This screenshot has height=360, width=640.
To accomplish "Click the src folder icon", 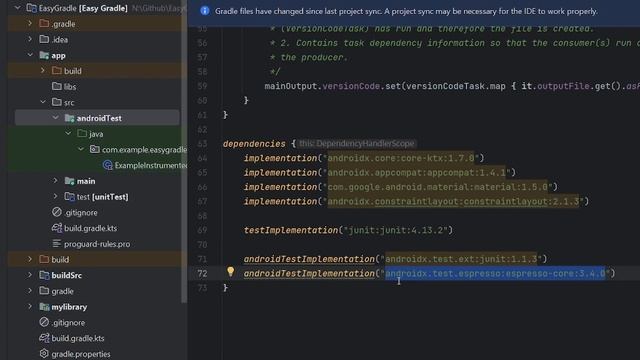I will (57, 102).
